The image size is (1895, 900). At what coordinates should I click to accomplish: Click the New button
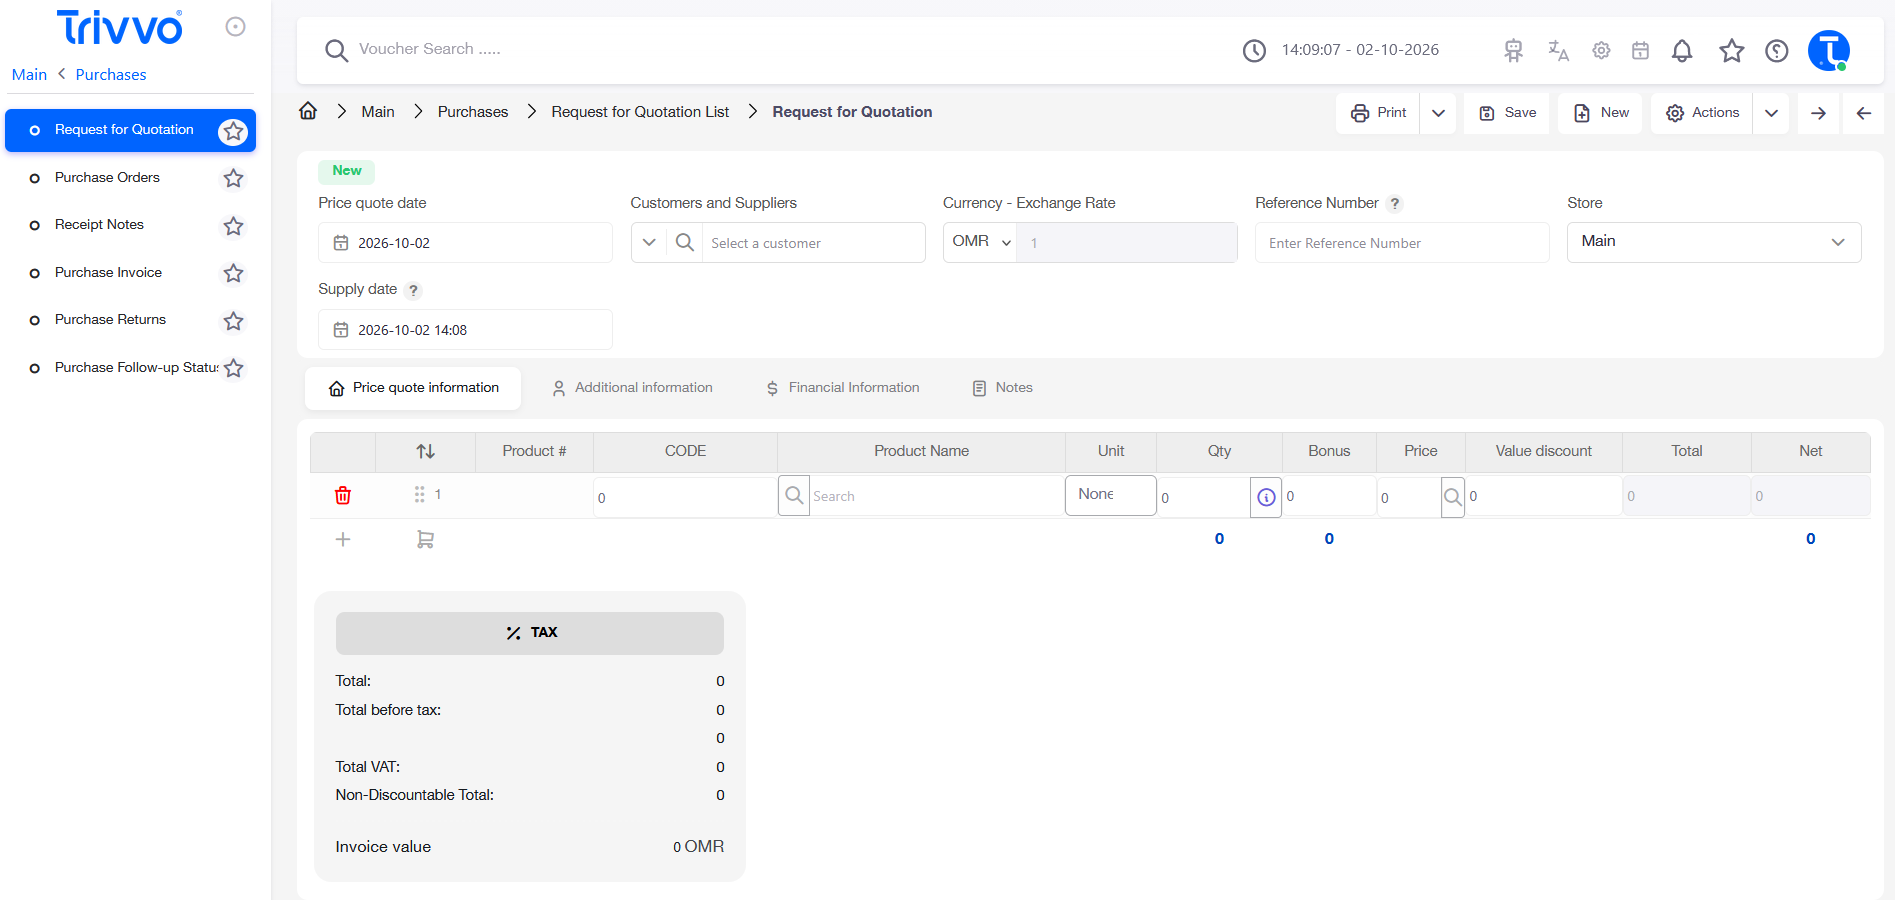click(1600, 113)
